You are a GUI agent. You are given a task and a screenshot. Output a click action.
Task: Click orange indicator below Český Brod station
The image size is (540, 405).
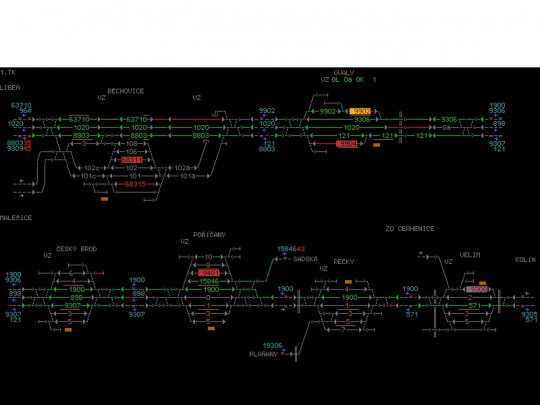pos(68,330)
